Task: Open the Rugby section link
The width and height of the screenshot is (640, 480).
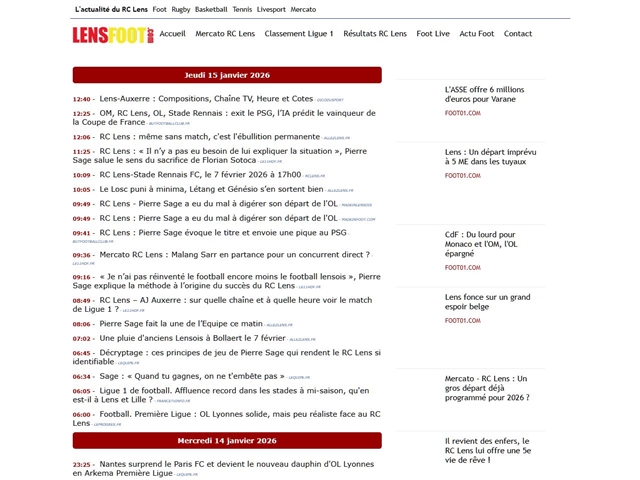Action: point(181,9)
